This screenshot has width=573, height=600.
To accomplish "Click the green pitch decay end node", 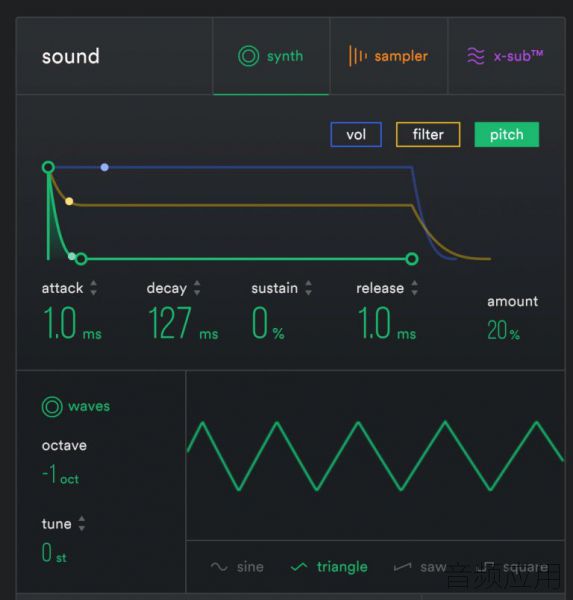I will pyautogui.click(x=81, y=259).
